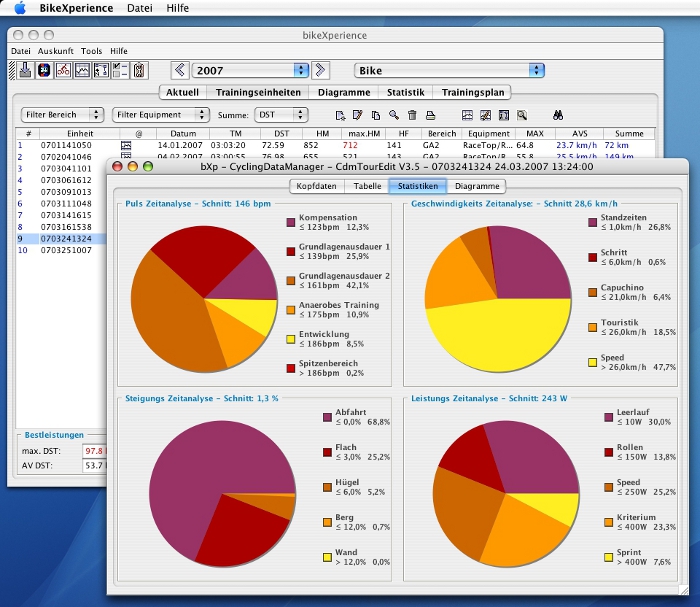Go to the previous year arrow

click(x=180, y=70)
